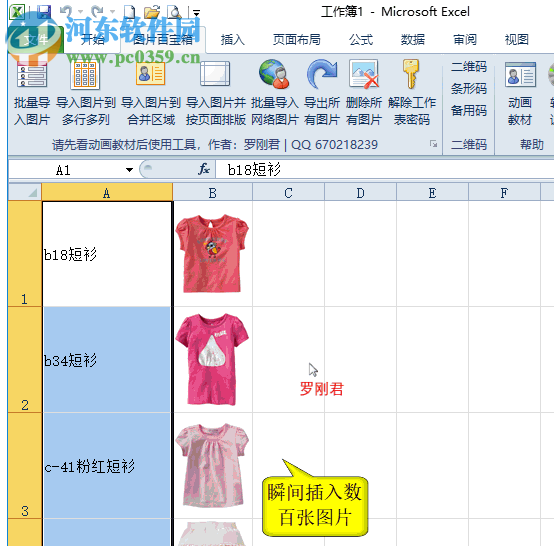Click the Save icon in quick access toolbar

coord(44,12)
